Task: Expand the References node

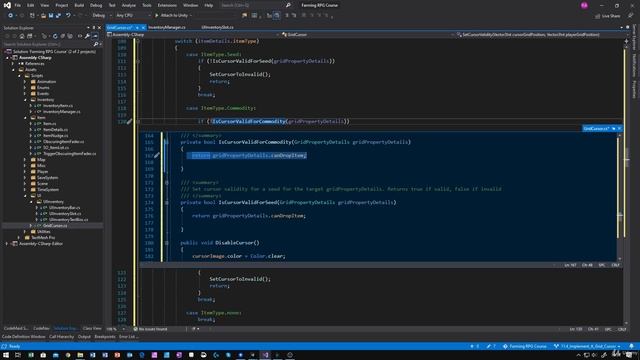Action: coord(13,64)
